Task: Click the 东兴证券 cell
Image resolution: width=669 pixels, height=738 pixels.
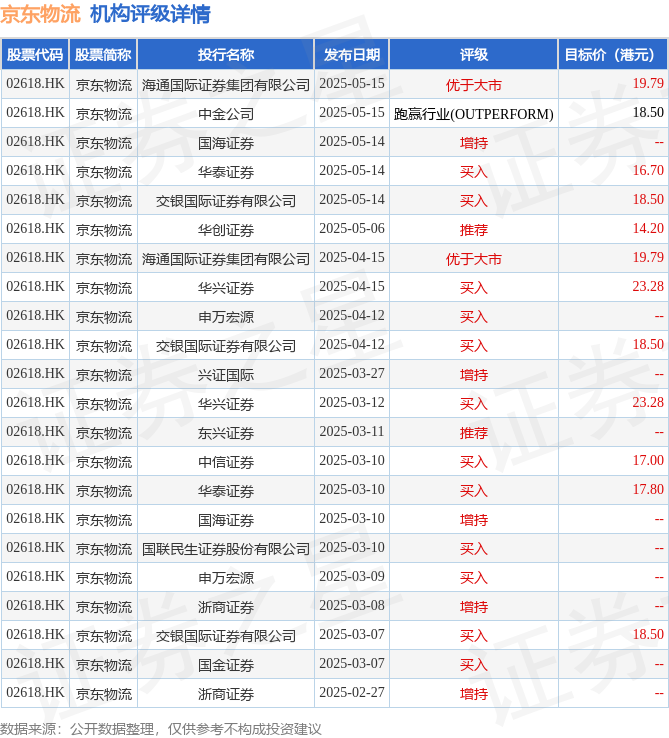Action: 226,433
